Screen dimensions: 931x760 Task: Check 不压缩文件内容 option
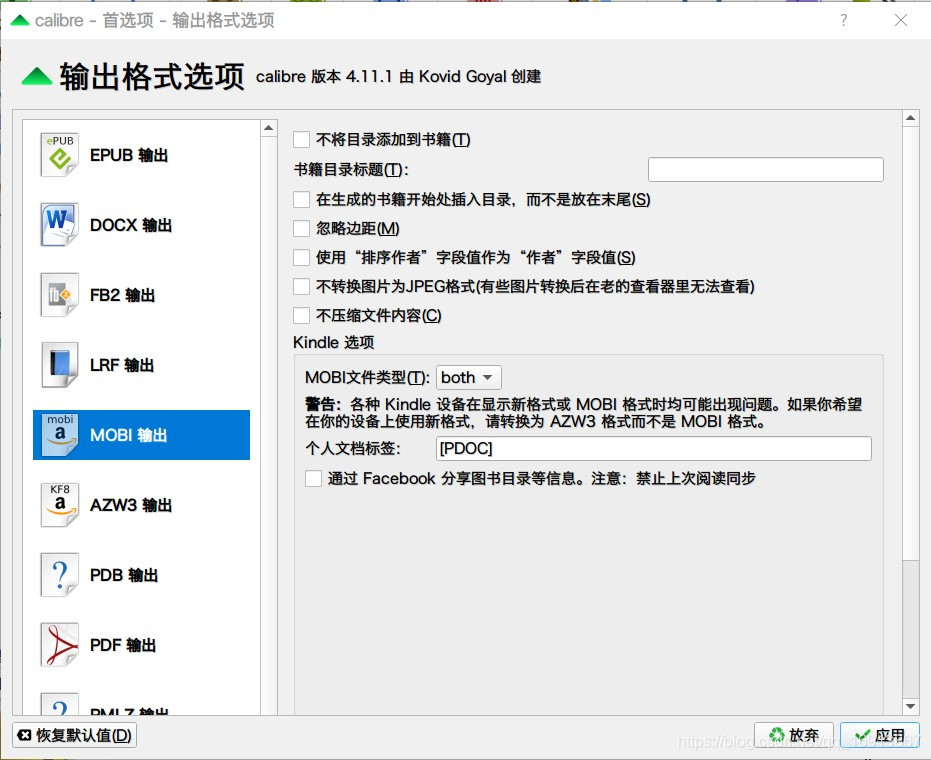[x=302, y=315]
